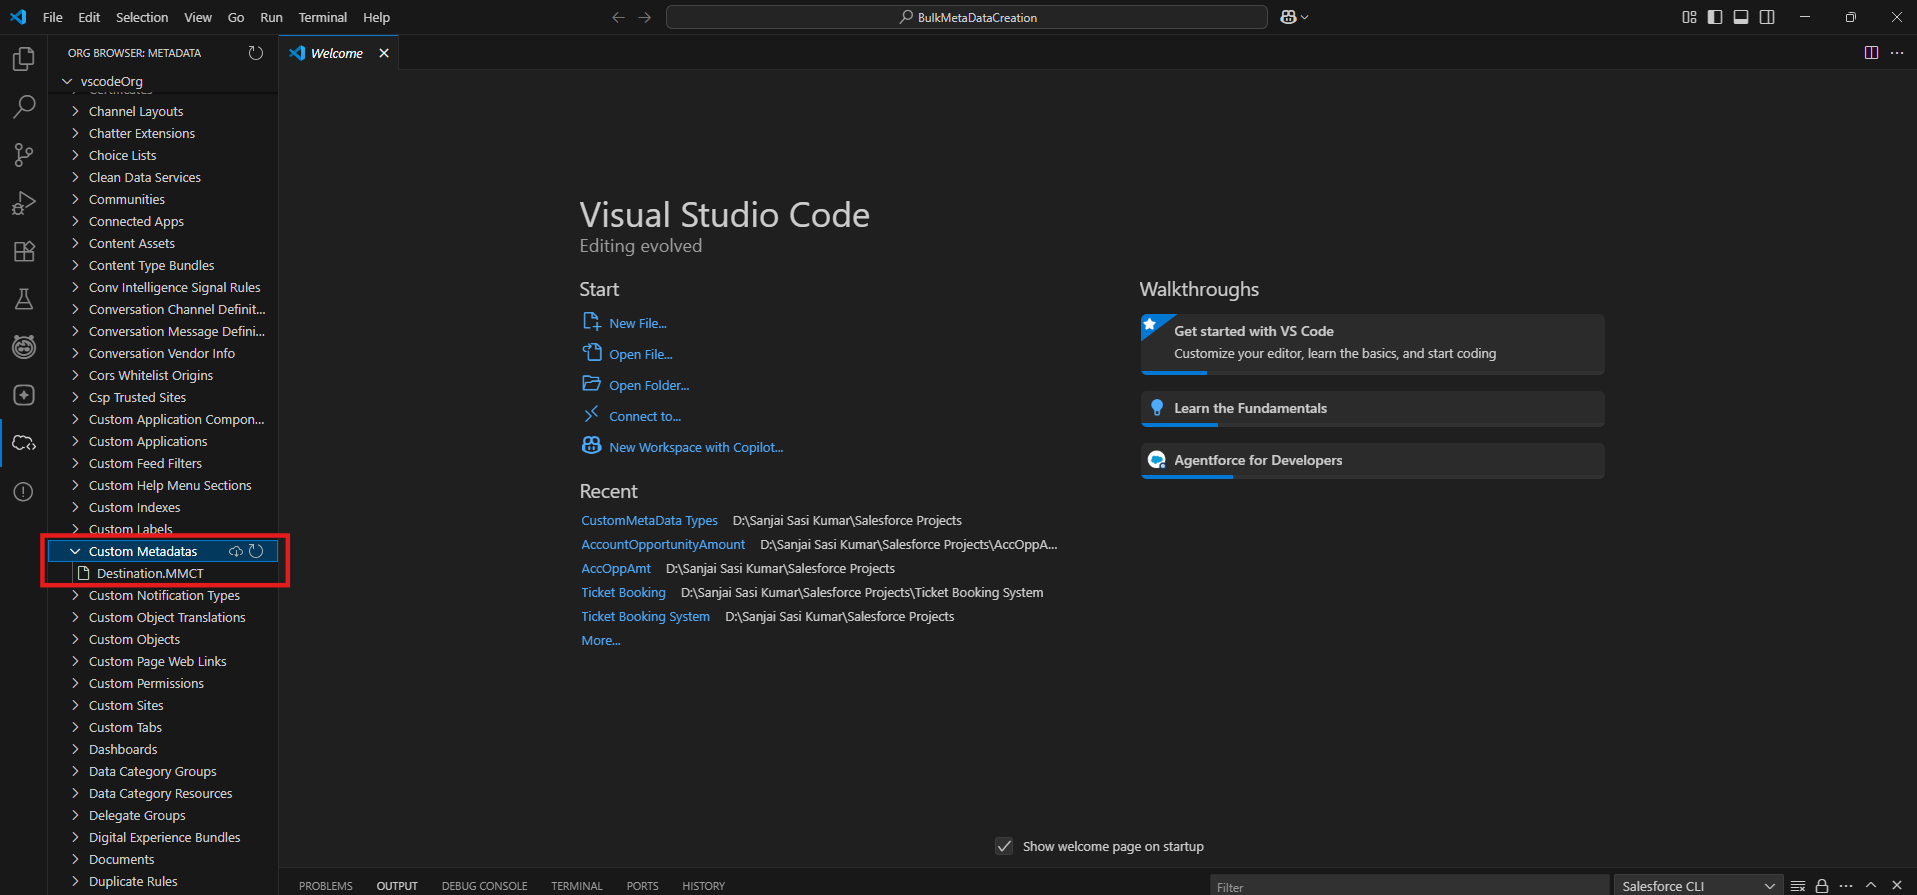
Task: Click the retrieve cloud icon on Custom Metadatas
Action: pyautogui.click(x=236, y=551)
